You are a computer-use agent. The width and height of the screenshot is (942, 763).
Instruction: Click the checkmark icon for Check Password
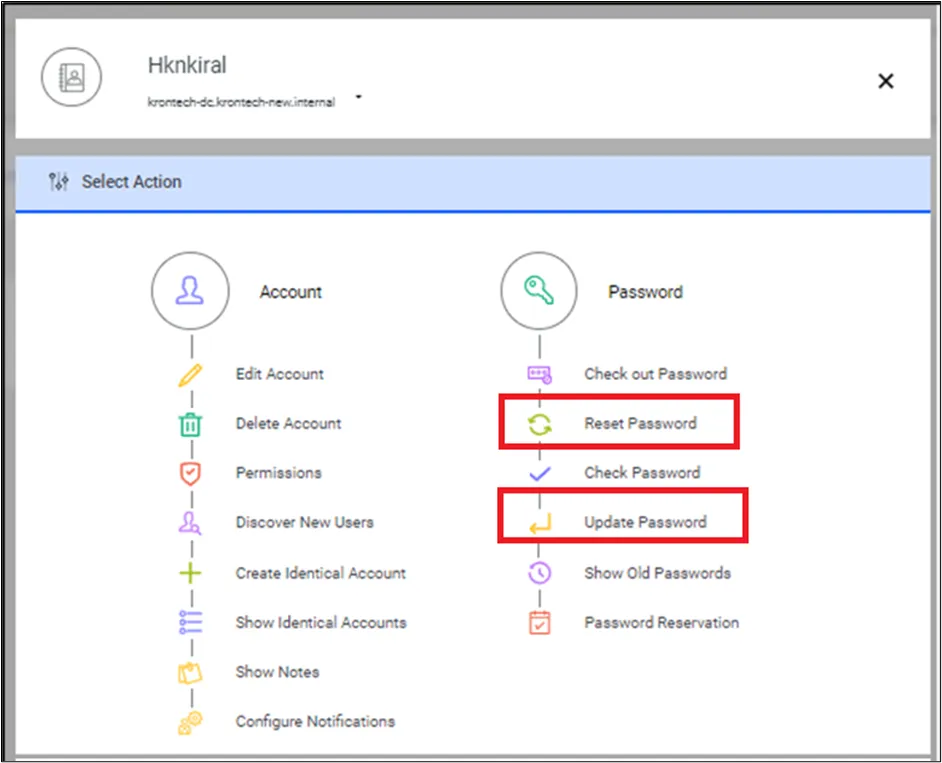(539, 473)
